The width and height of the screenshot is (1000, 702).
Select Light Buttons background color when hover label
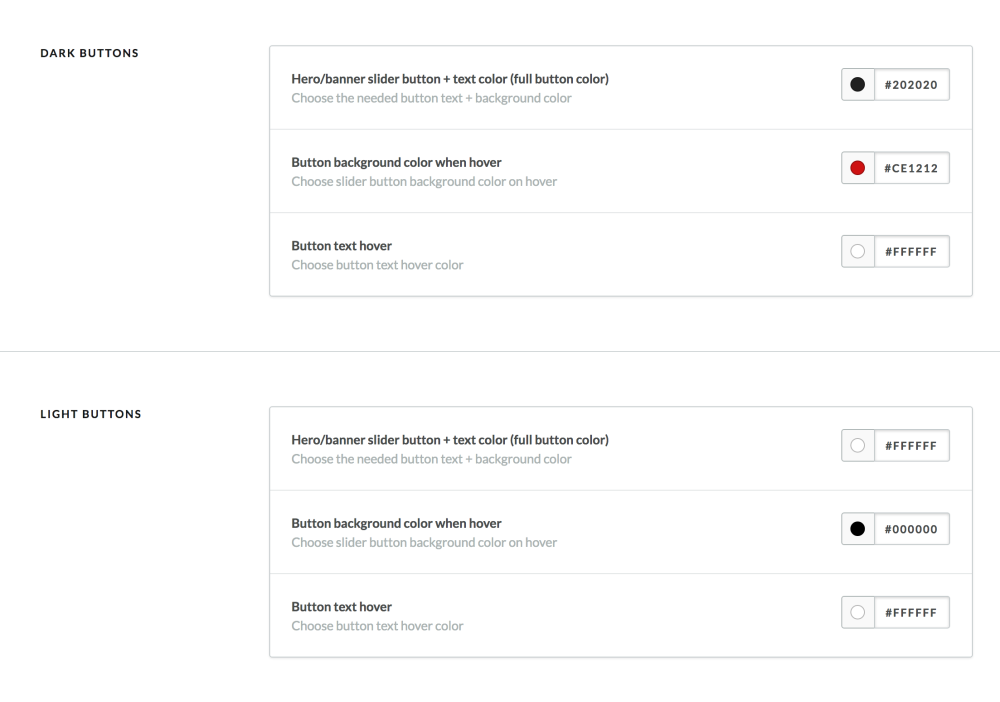coord(396,523)
